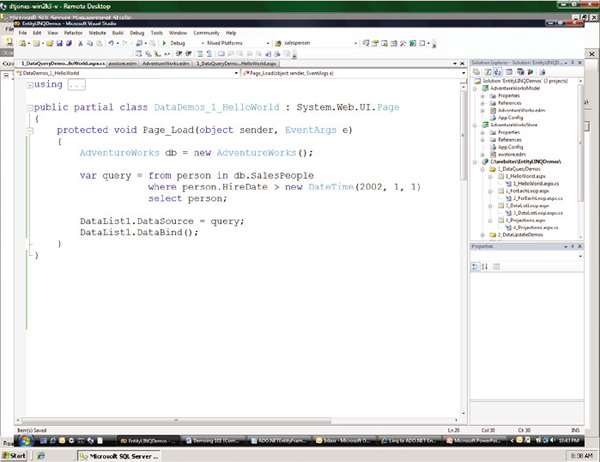Click the Save icon in the toolbar
Screen dimensions: 600x462
(x=59, y=43)
